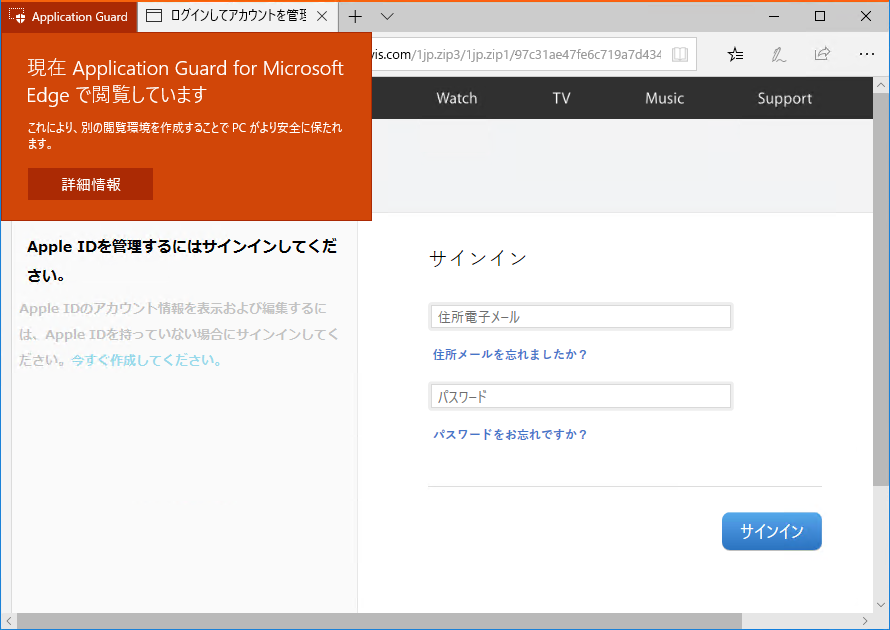Focus the パスワード input field
Viewport: 890px width, 630px height.
pyautogui.click(x=581, y=396)
